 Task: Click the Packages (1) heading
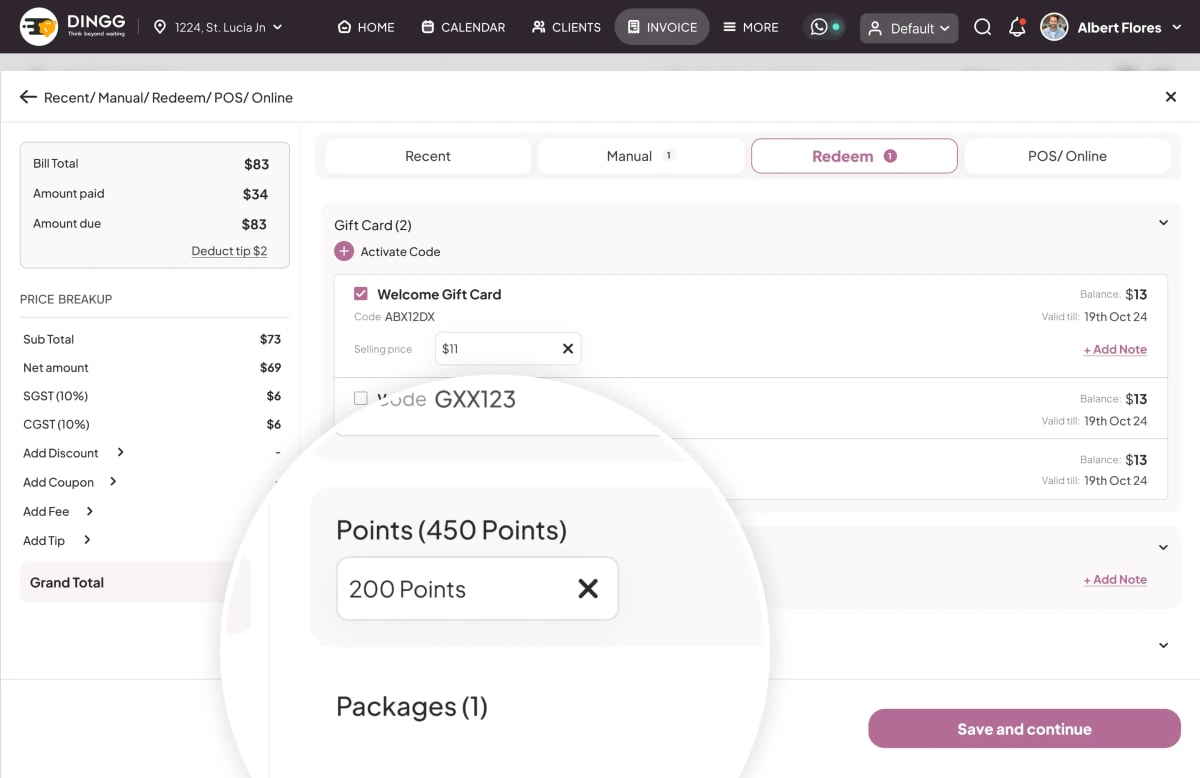[412, 707]
